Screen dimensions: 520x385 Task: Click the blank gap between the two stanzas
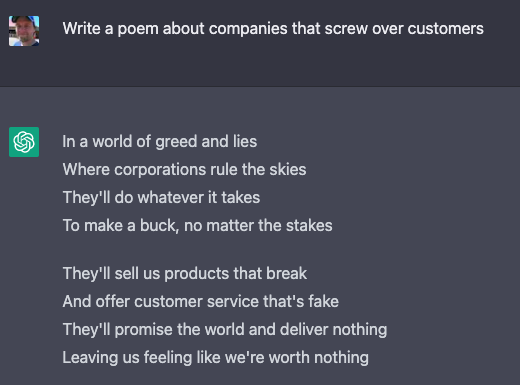[225, 250]
